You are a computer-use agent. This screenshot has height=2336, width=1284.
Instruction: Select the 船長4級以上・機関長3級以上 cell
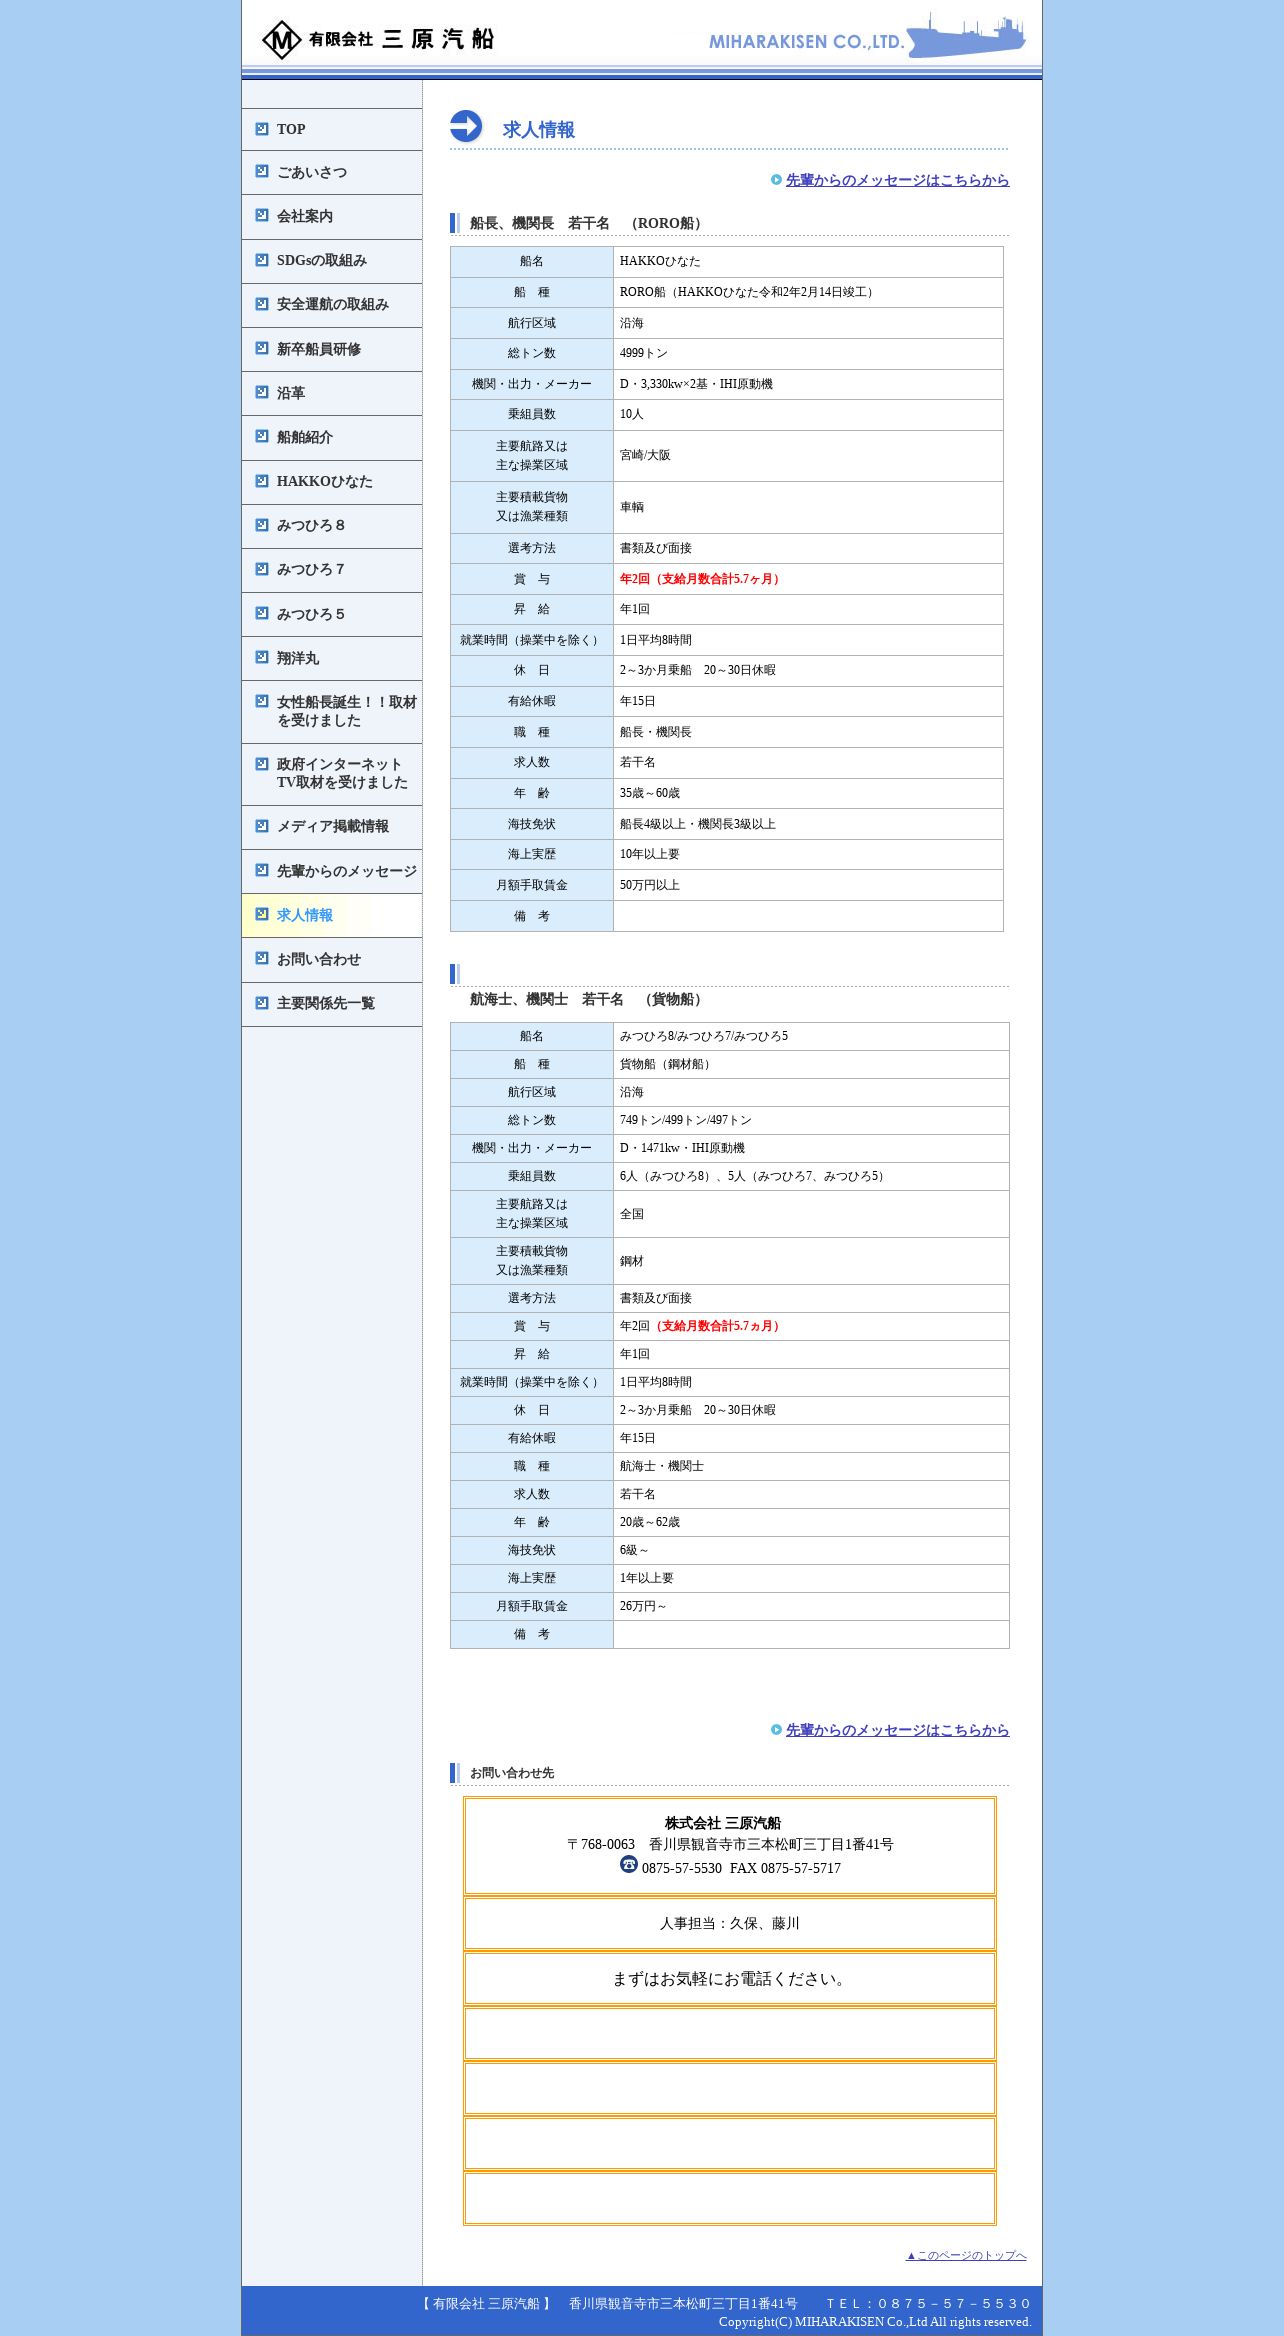pyautogui.click(x=808, y=824)
